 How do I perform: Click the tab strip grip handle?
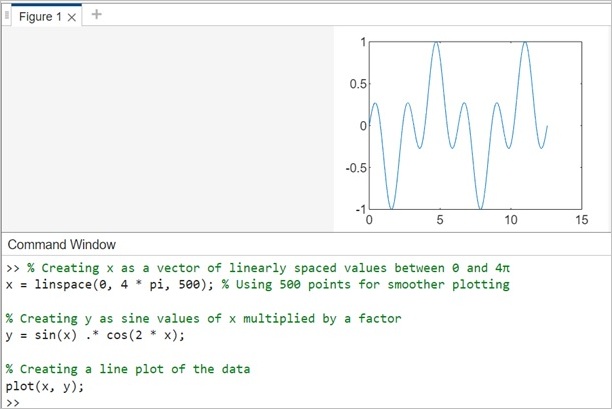point(8,15)
